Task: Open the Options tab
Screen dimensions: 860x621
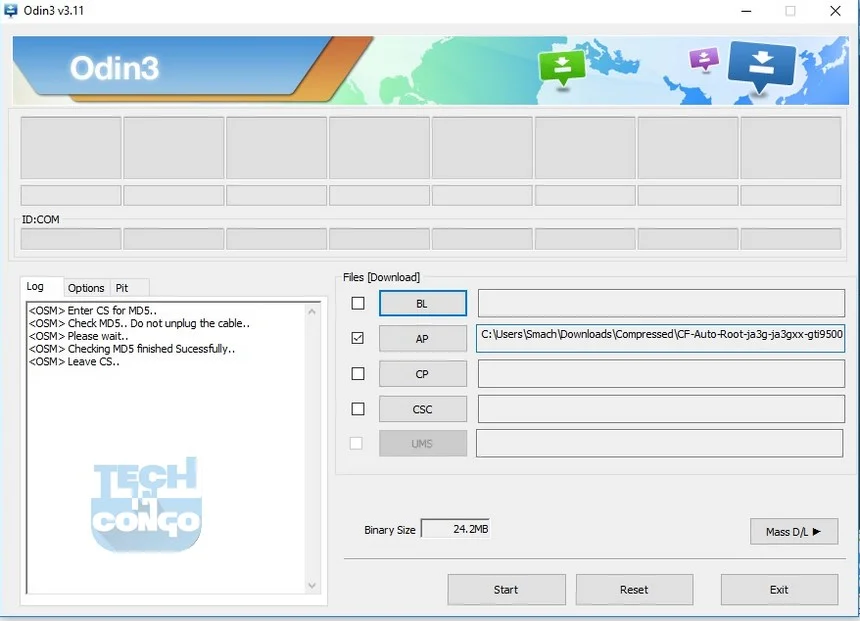Action: point(85,288)
